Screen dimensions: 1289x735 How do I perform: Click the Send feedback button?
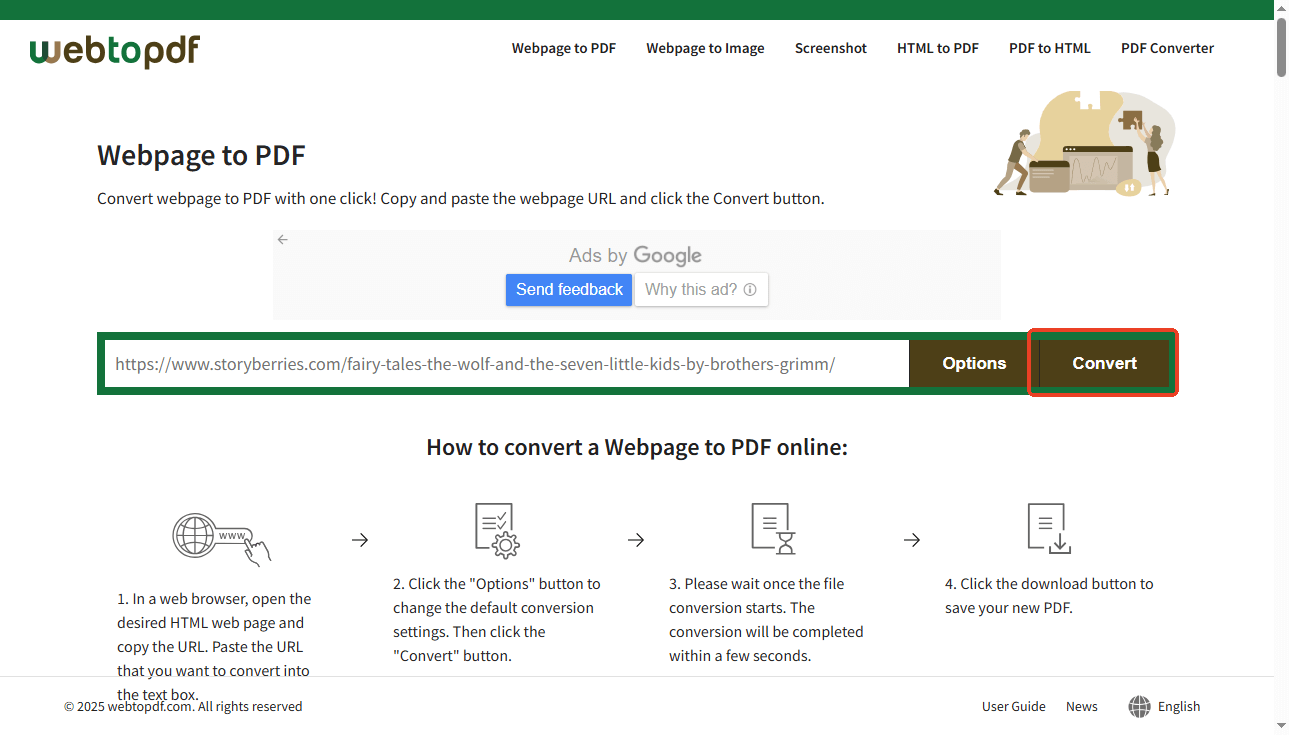click(568, 289)
